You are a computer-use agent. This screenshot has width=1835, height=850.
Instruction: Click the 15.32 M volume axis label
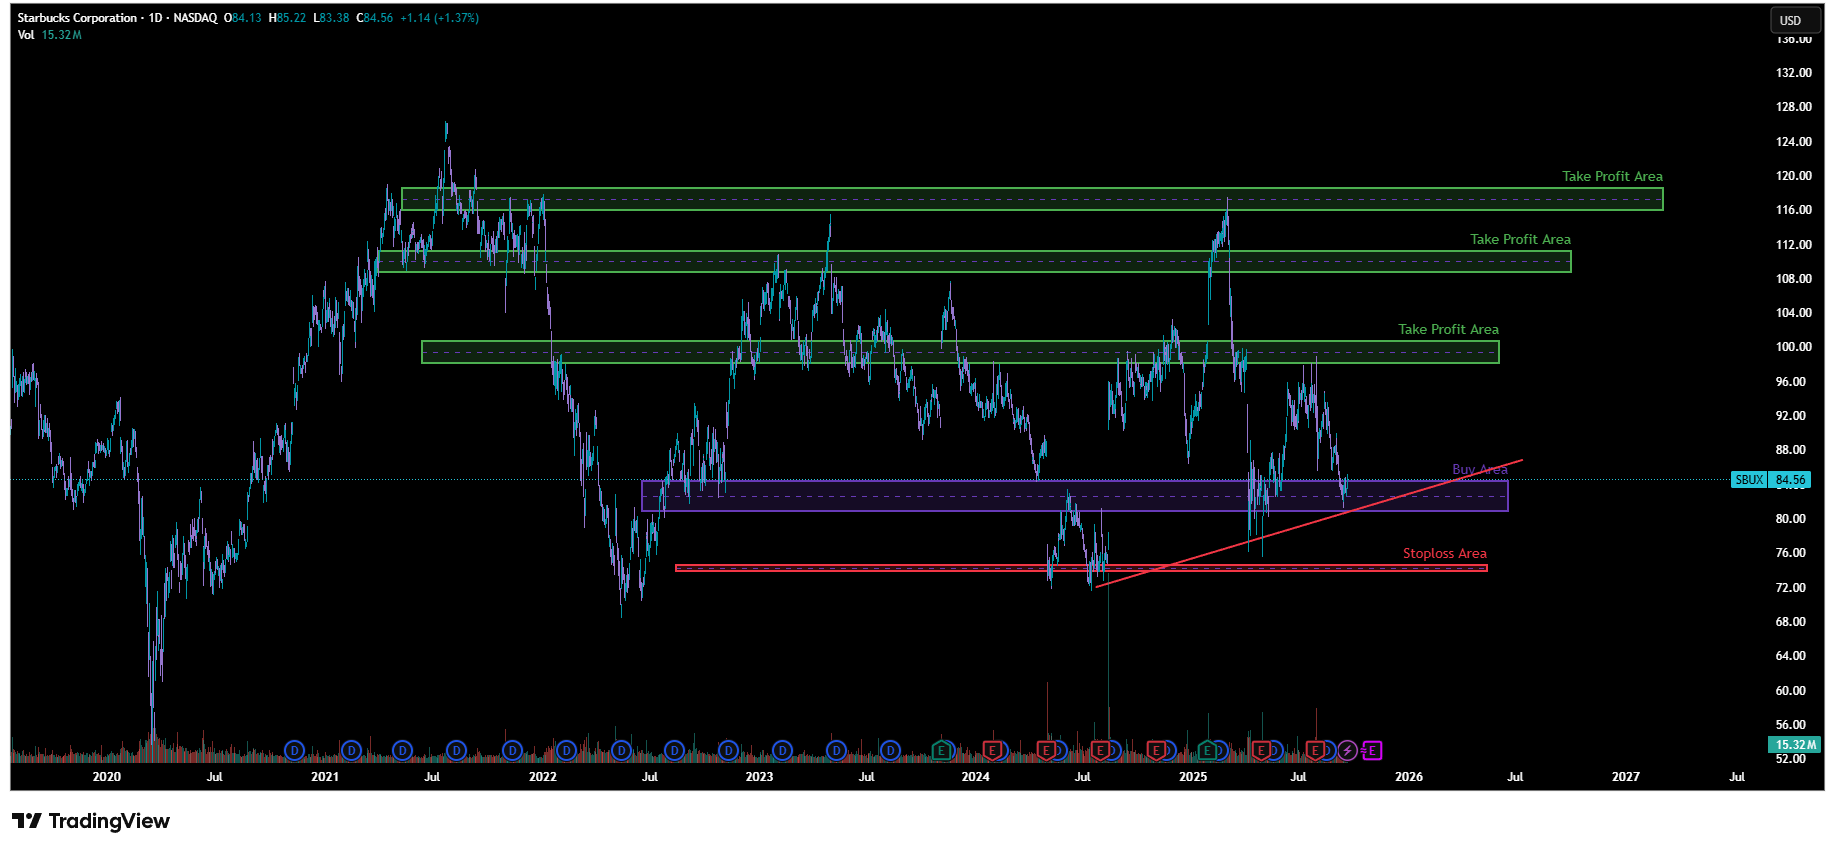pyautogui.click(x=1796, y=745)
